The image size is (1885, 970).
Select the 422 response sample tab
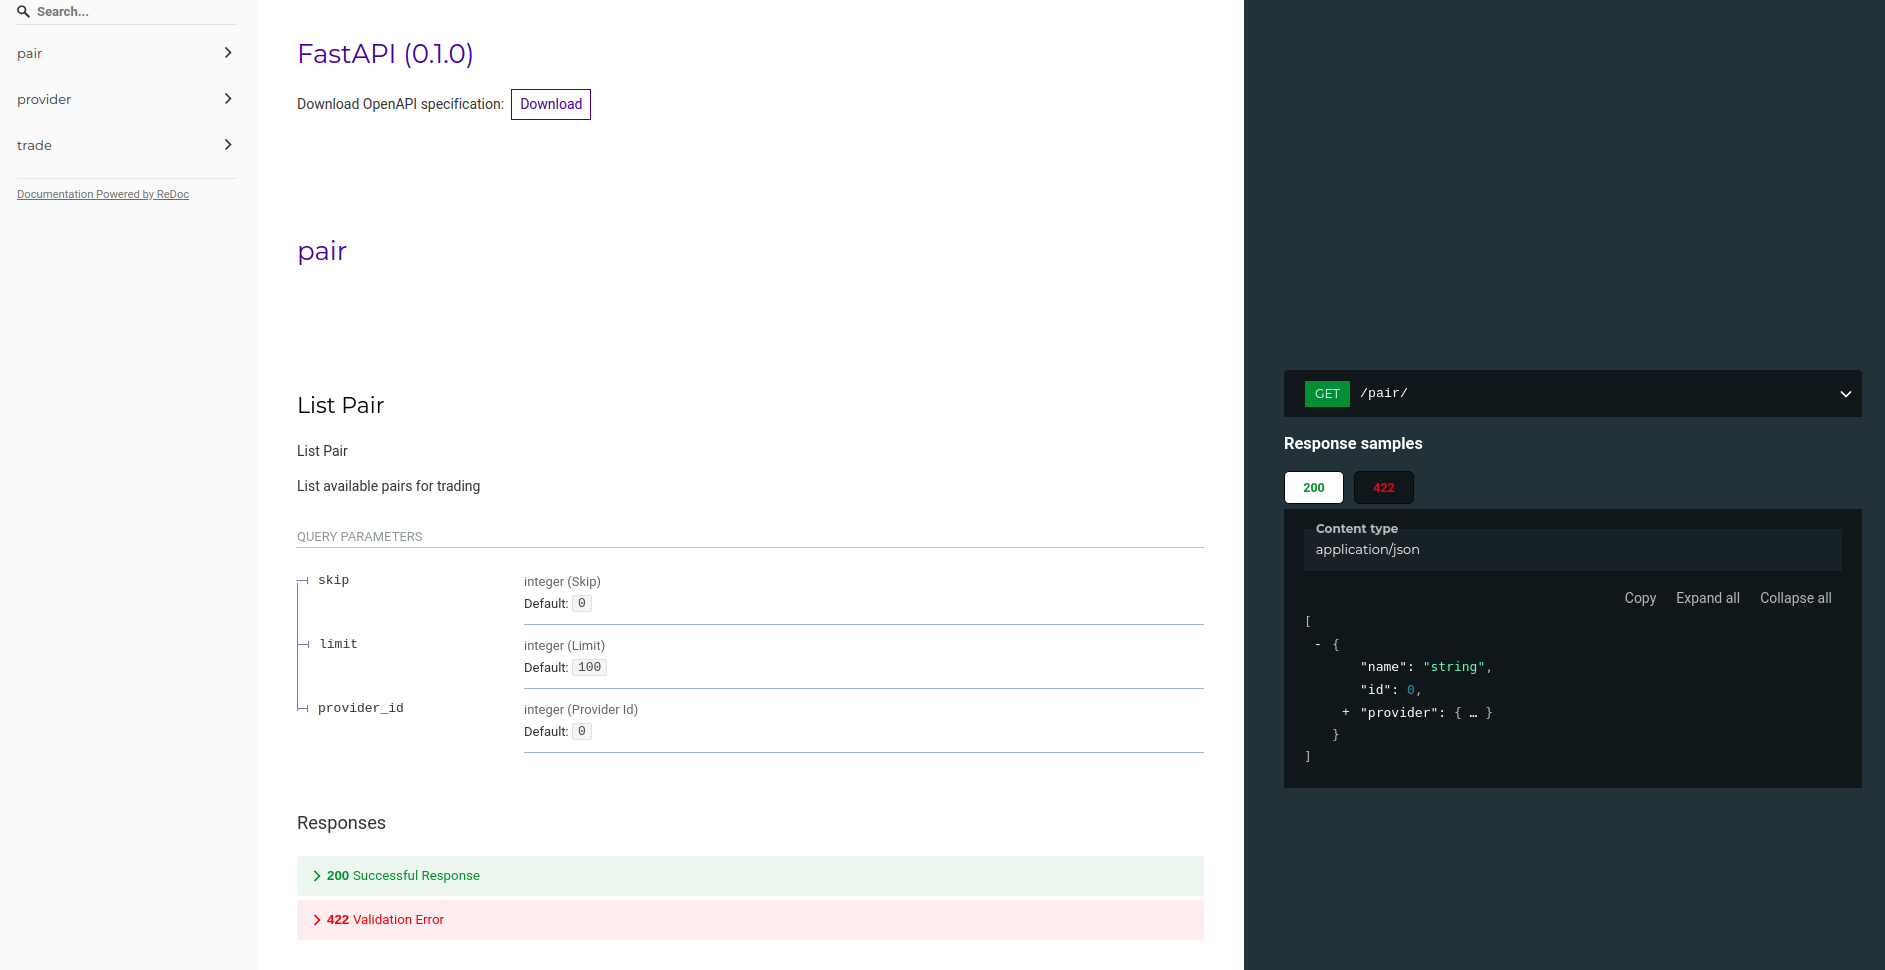[x=1384, y=488]
